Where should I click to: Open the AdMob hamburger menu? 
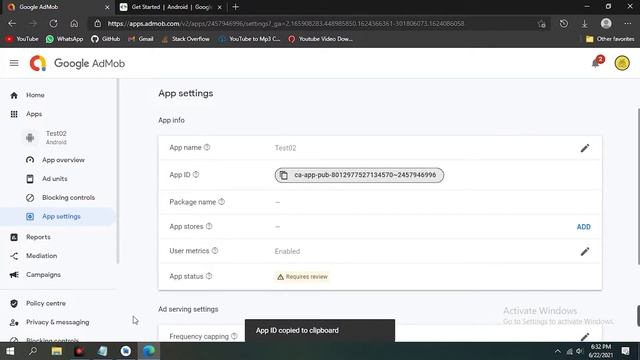pyautogui.click(x=14, y=63)
